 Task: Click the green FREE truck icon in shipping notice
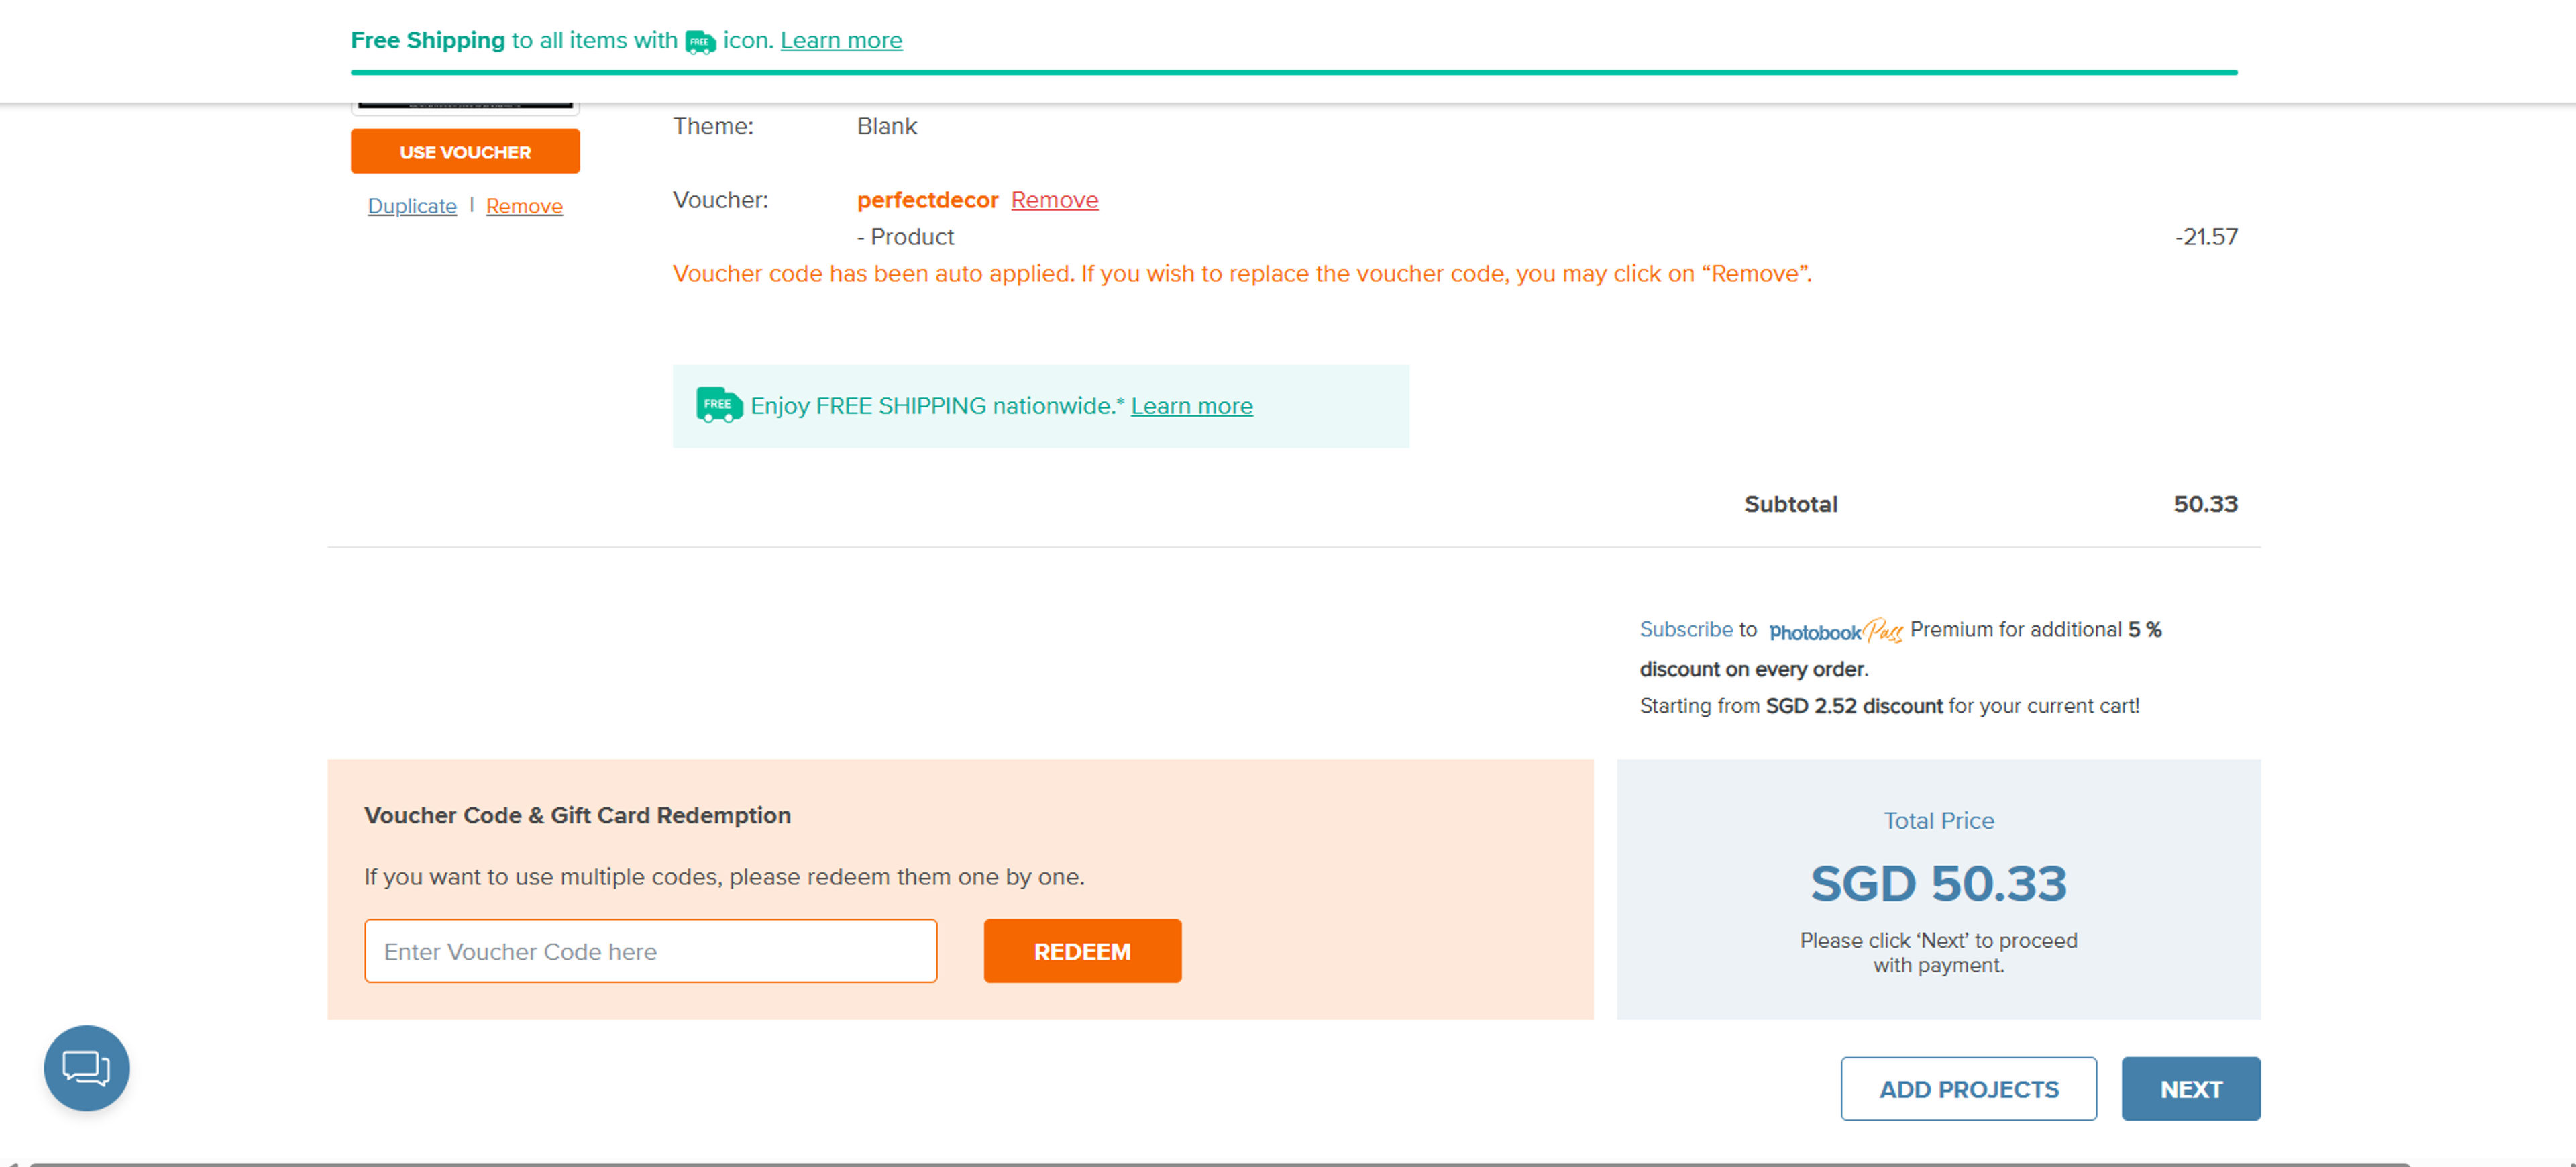click(x=718, y=405)
